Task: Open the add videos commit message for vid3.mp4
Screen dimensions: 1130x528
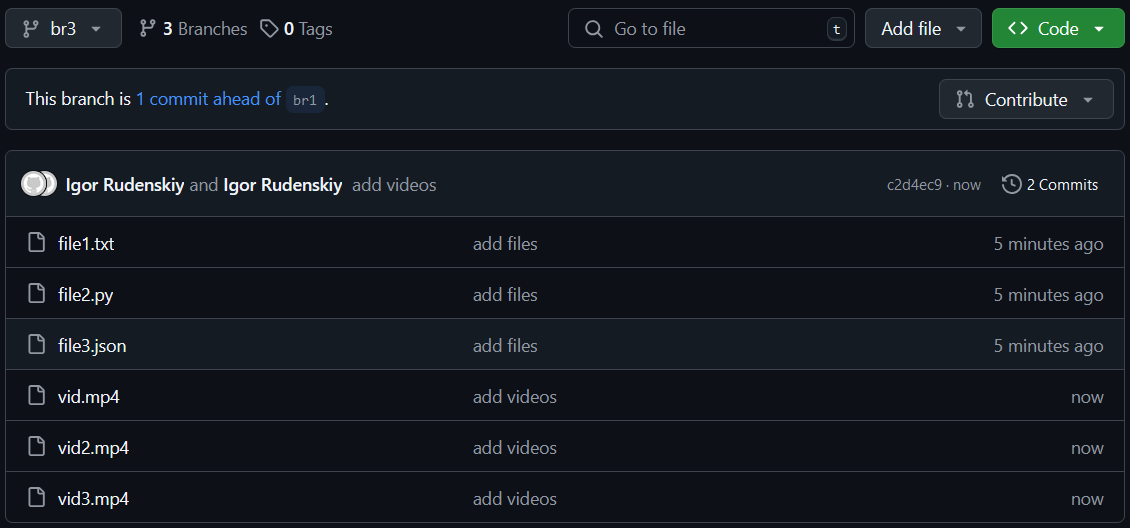Action: tap(515, 498)
